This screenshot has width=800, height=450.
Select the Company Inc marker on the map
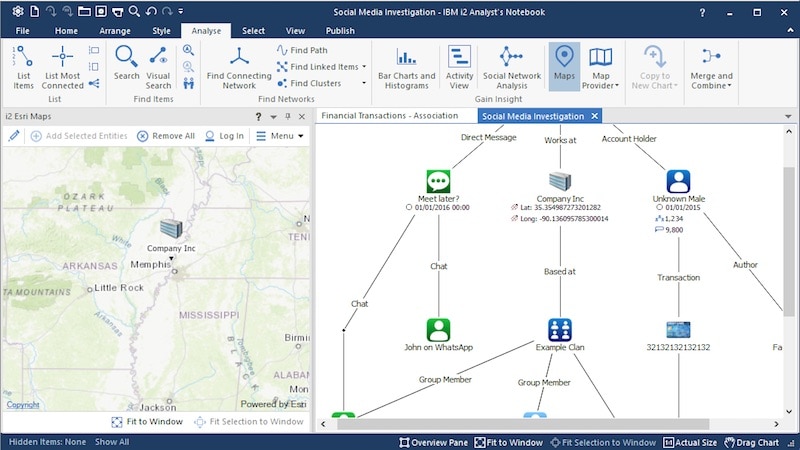click(x=171, y=229)
